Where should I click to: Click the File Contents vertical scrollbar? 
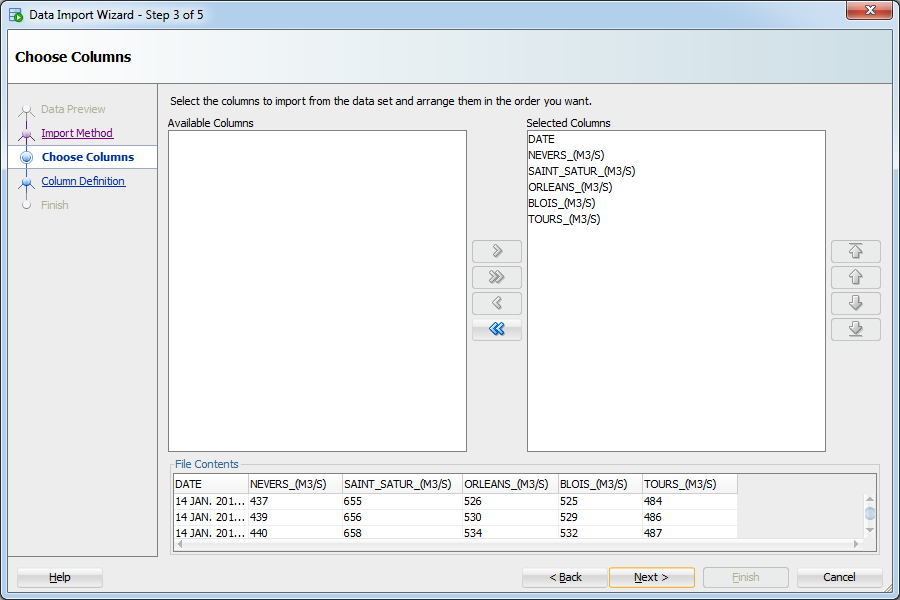(x=870, y=514)
